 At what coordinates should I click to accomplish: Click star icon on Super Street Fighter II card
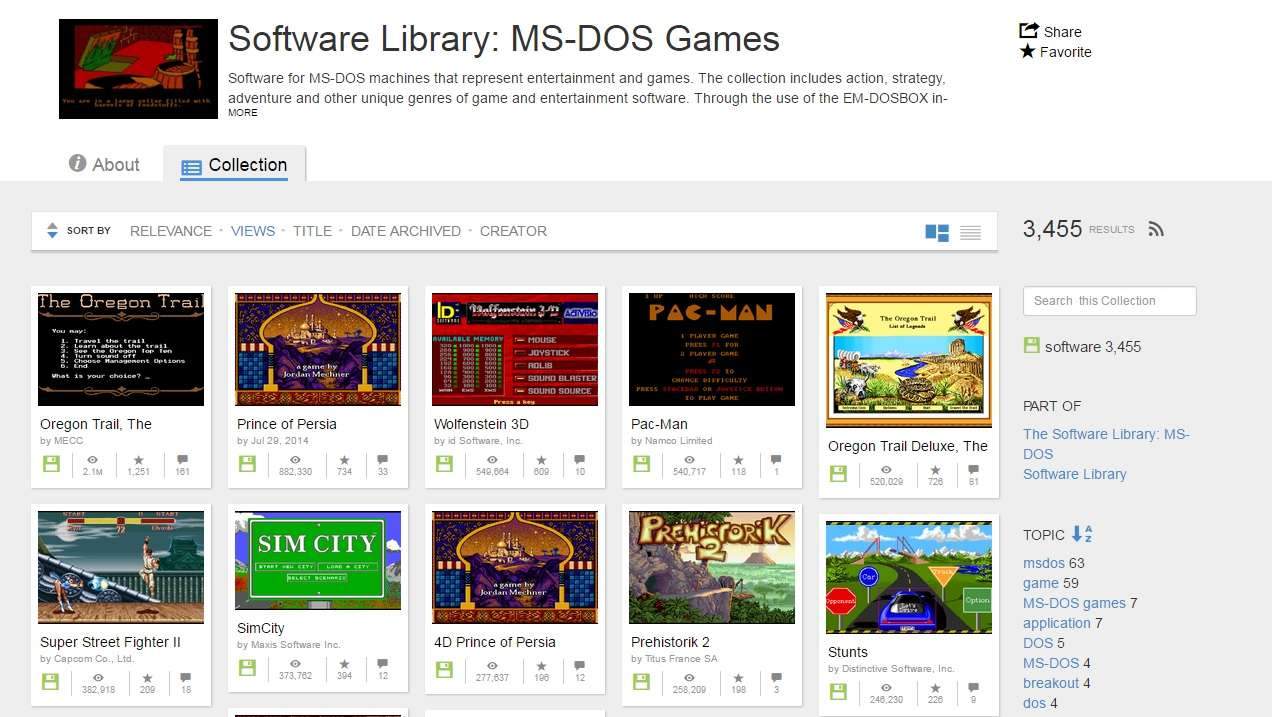(147, 679)
